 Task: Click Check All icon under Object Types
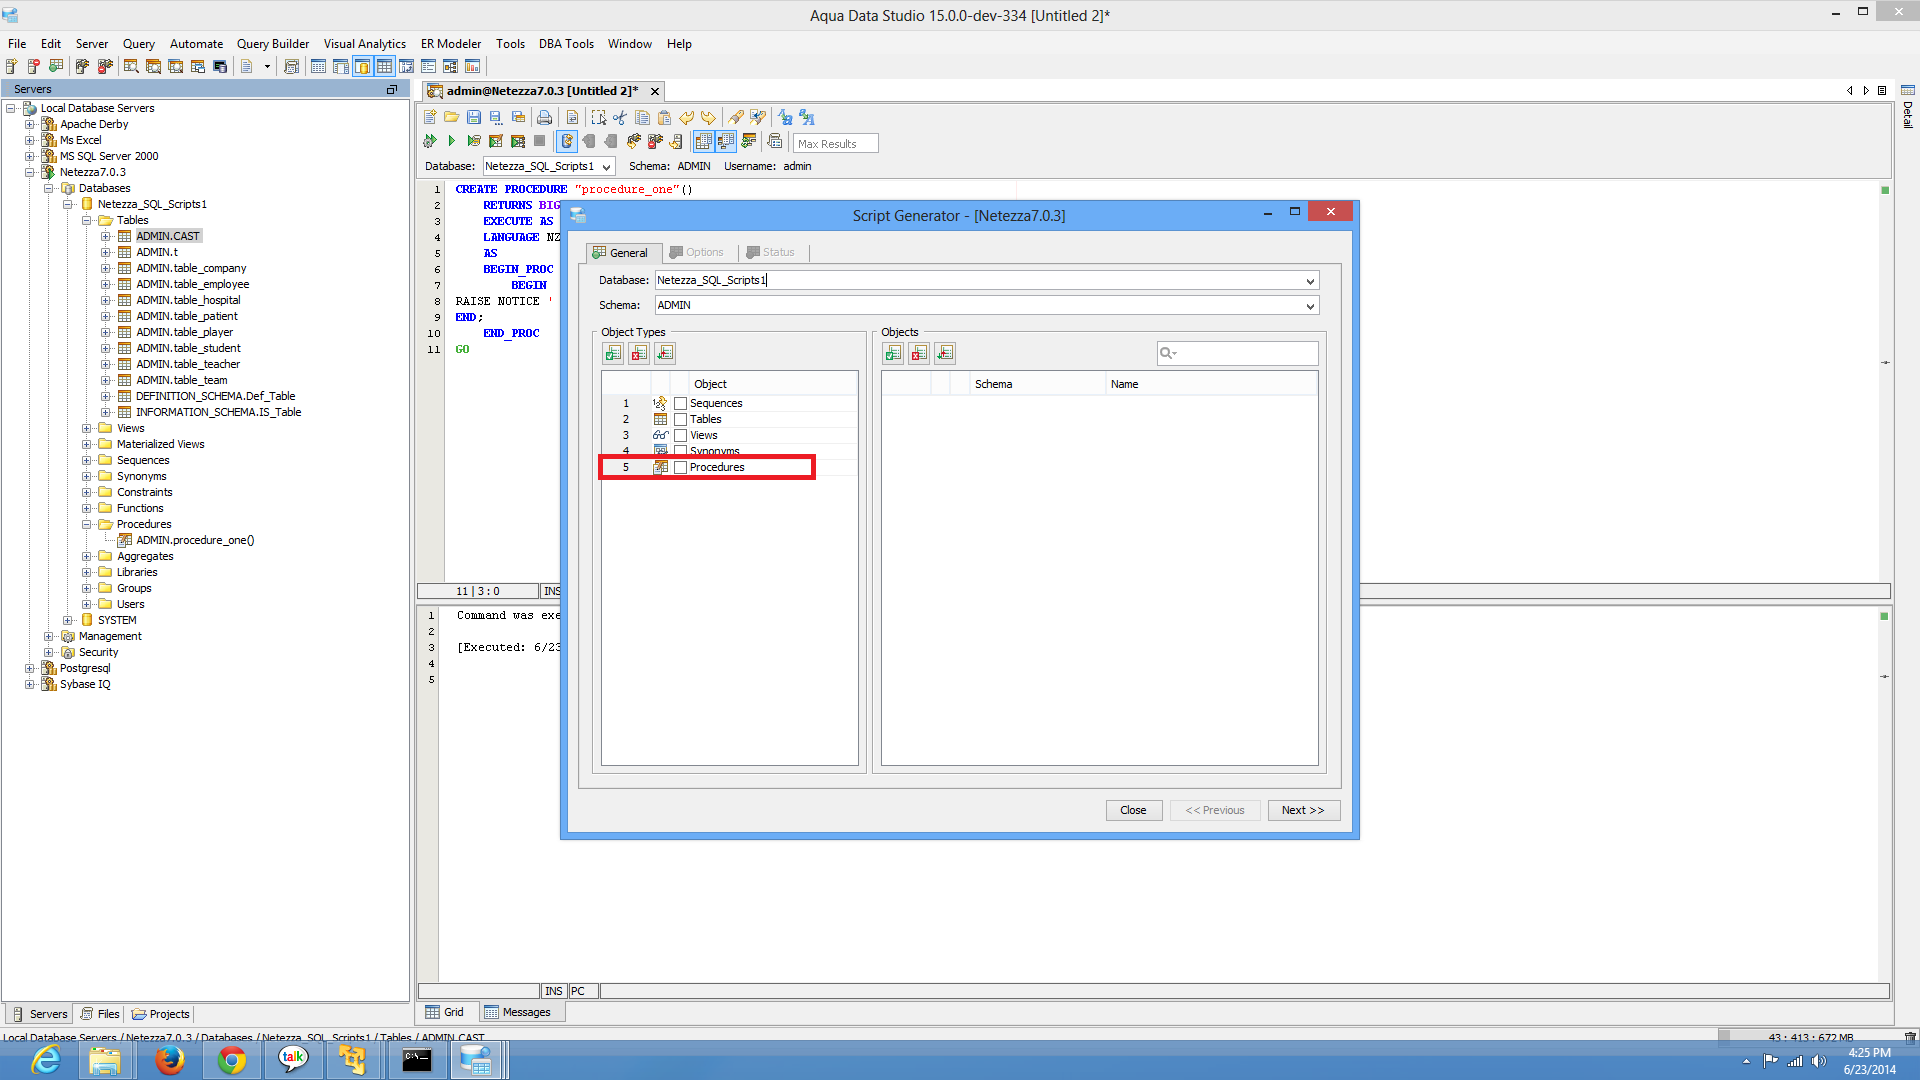[x=613, y=353]
